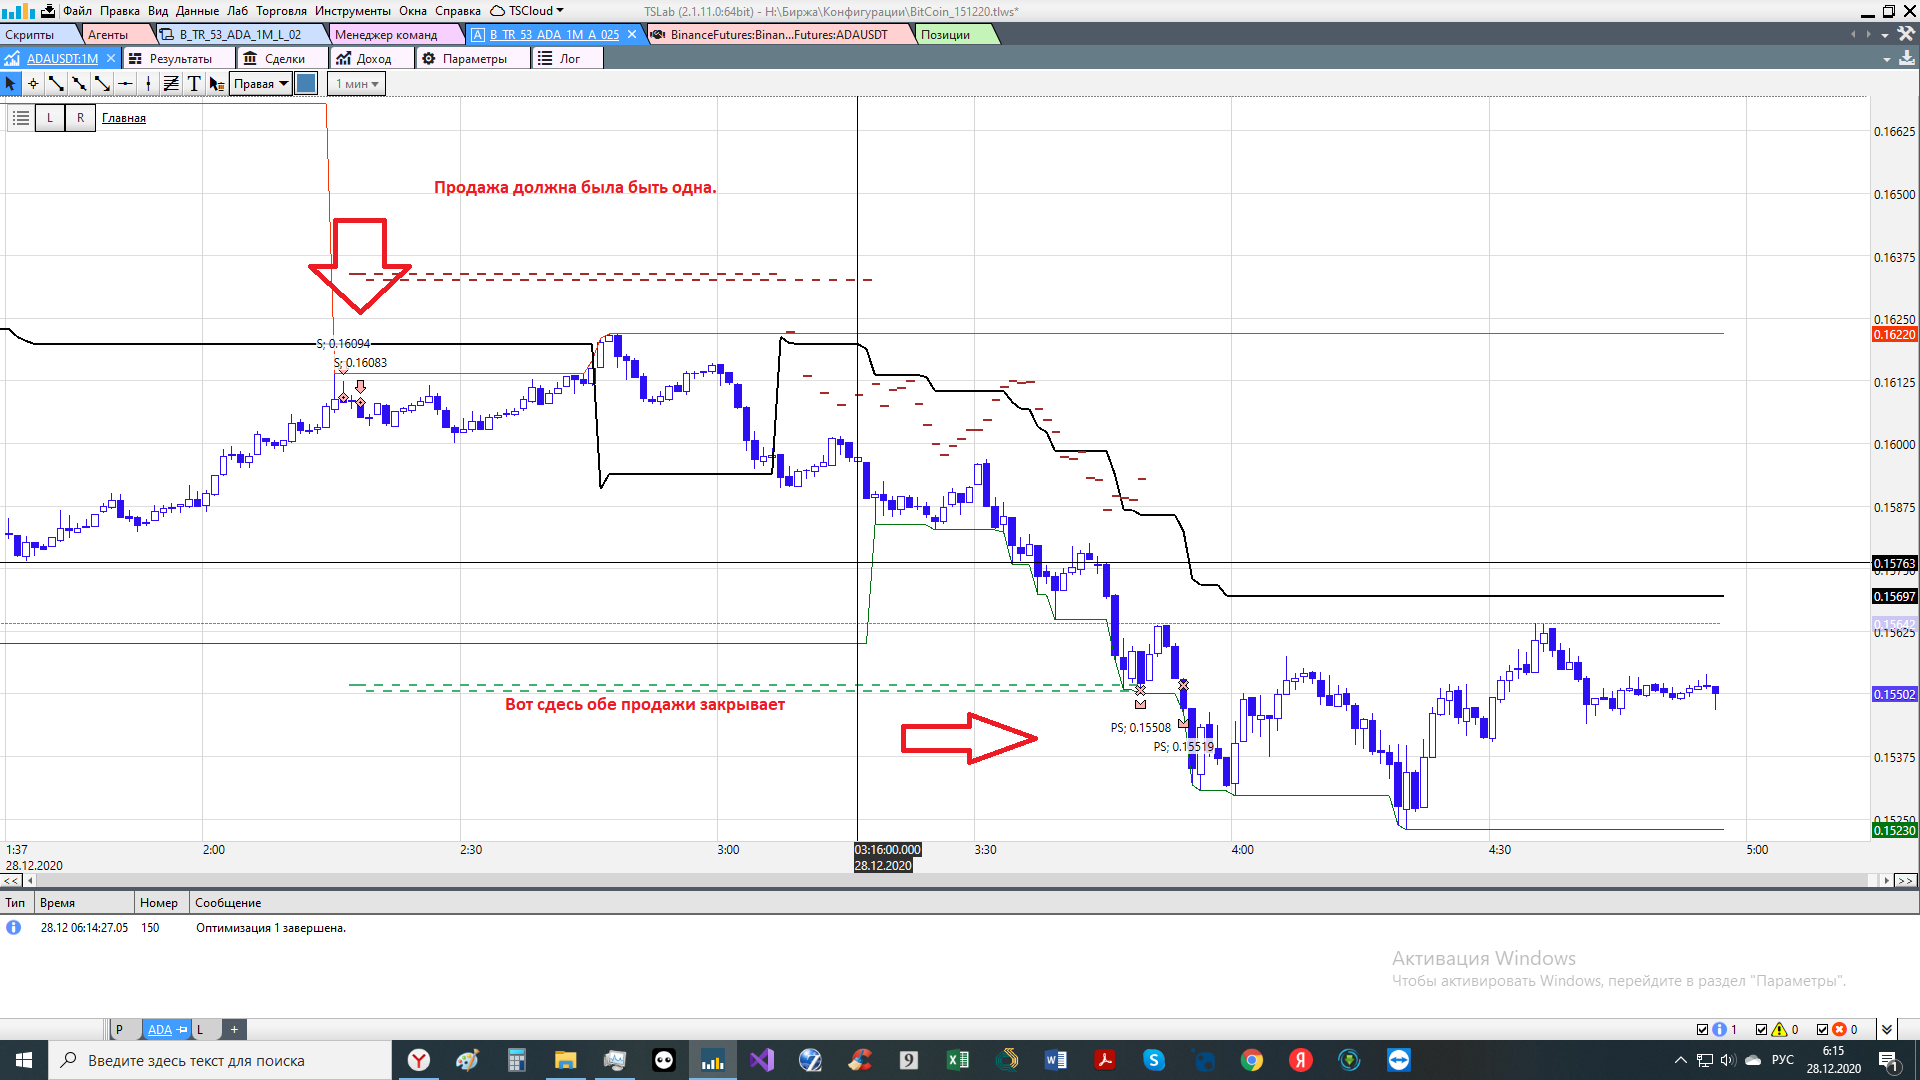Switch to the Сделки tab
This screenshot has height=1080, width=1920.
pos(284,59)
